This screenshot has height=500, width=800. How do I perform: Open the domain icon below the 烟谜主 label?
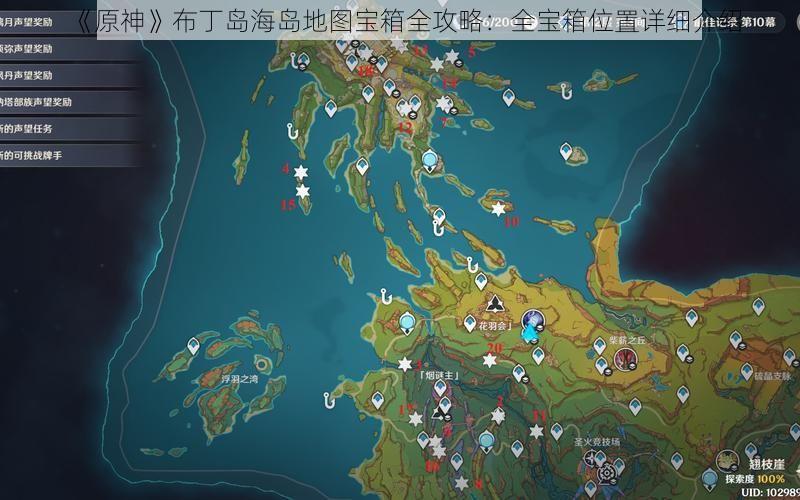[438, 412]
